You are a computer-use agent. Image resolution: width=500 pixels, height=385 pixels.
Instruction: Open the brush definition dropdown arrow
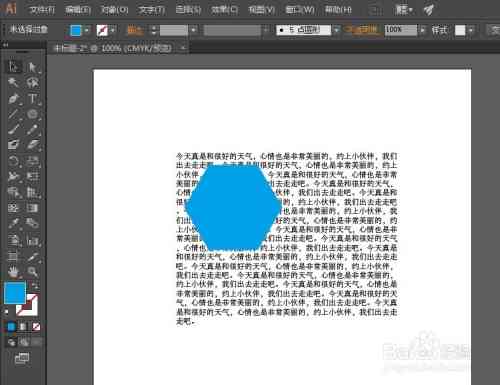[336, 30]
